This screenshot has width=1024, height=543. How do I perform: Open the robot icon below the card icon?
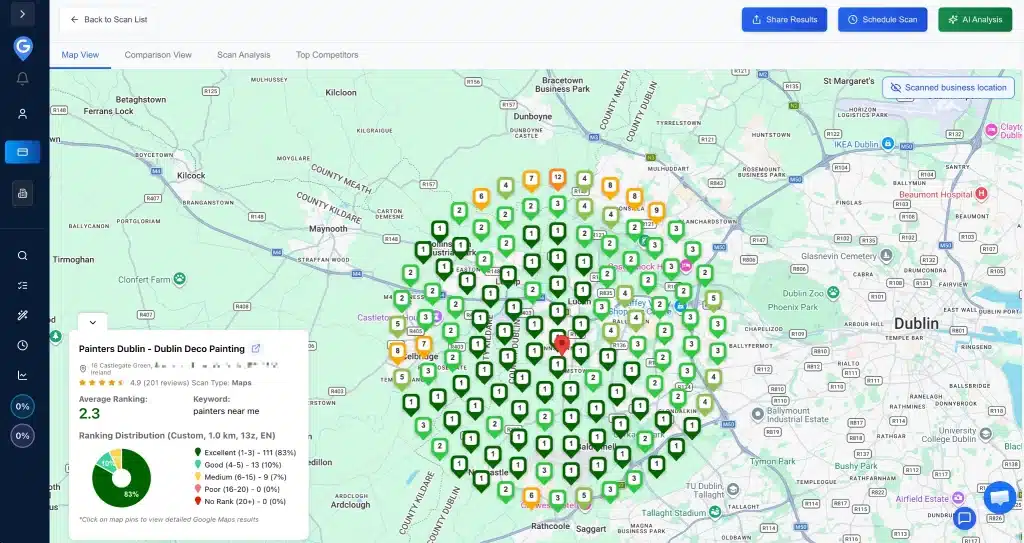pos(22,193)
